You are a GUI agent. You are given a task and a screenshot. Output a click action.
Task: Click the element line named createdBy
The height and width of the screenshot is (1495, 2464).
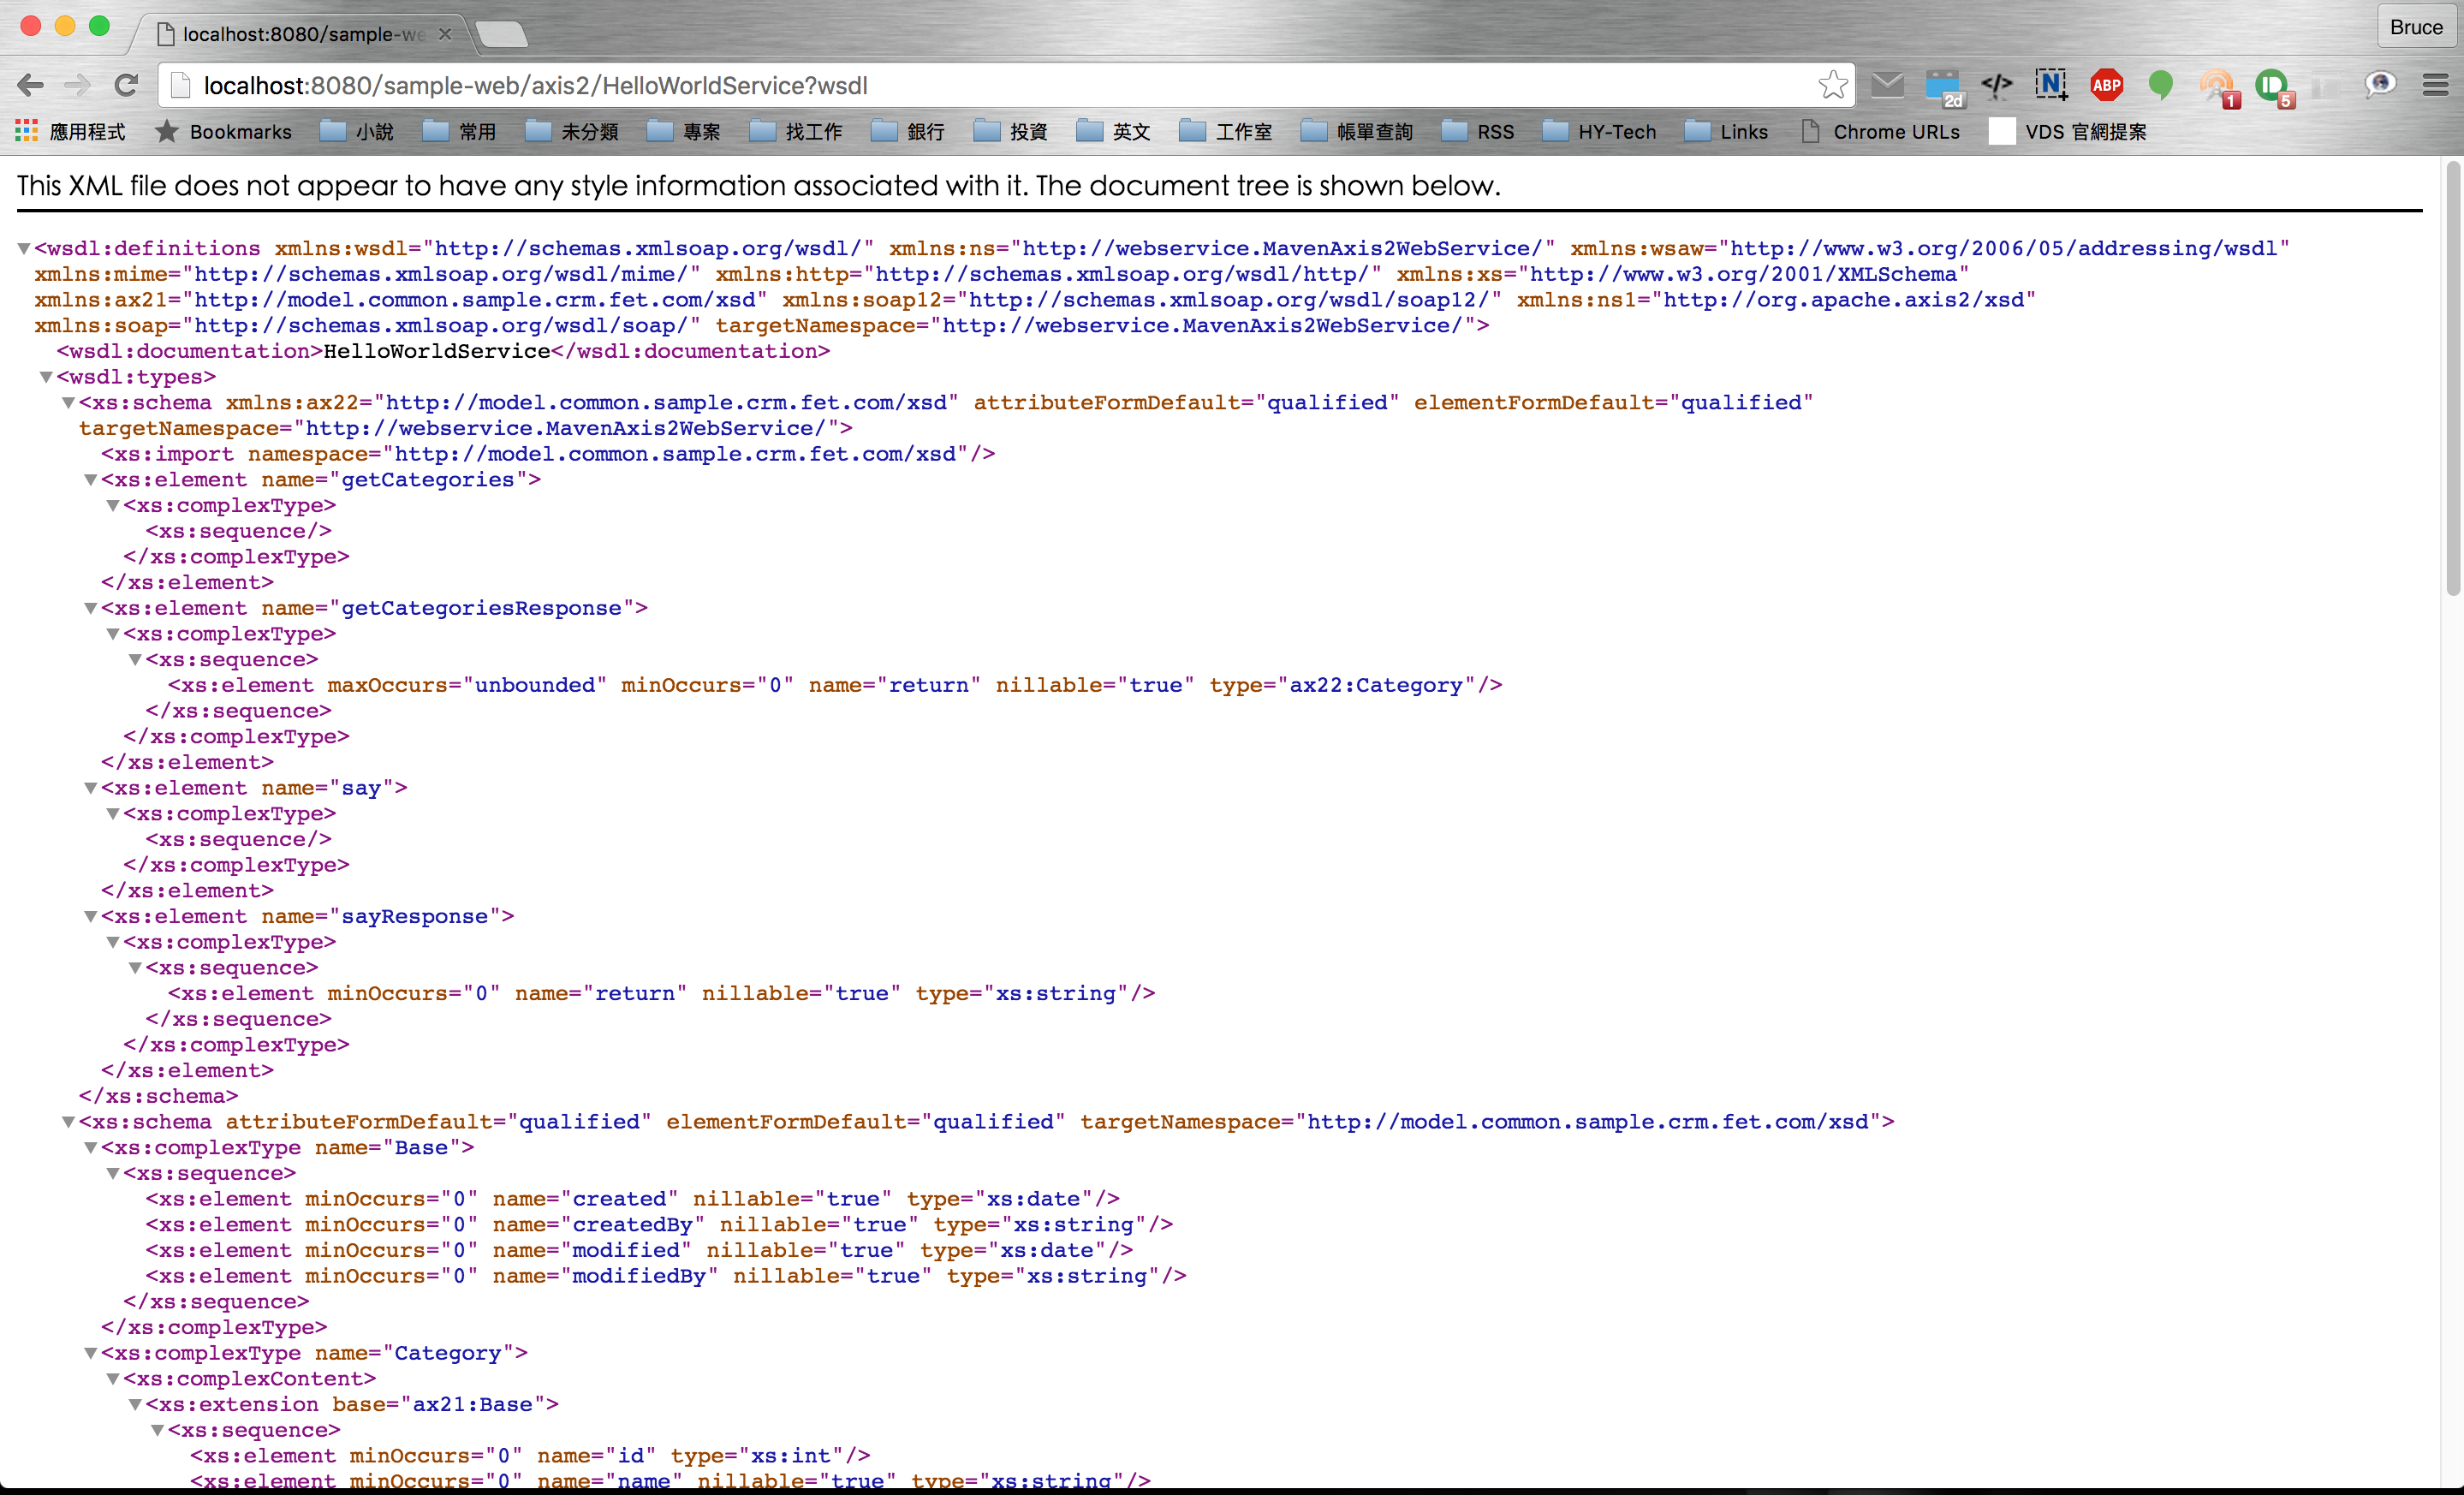(659, 1224)
